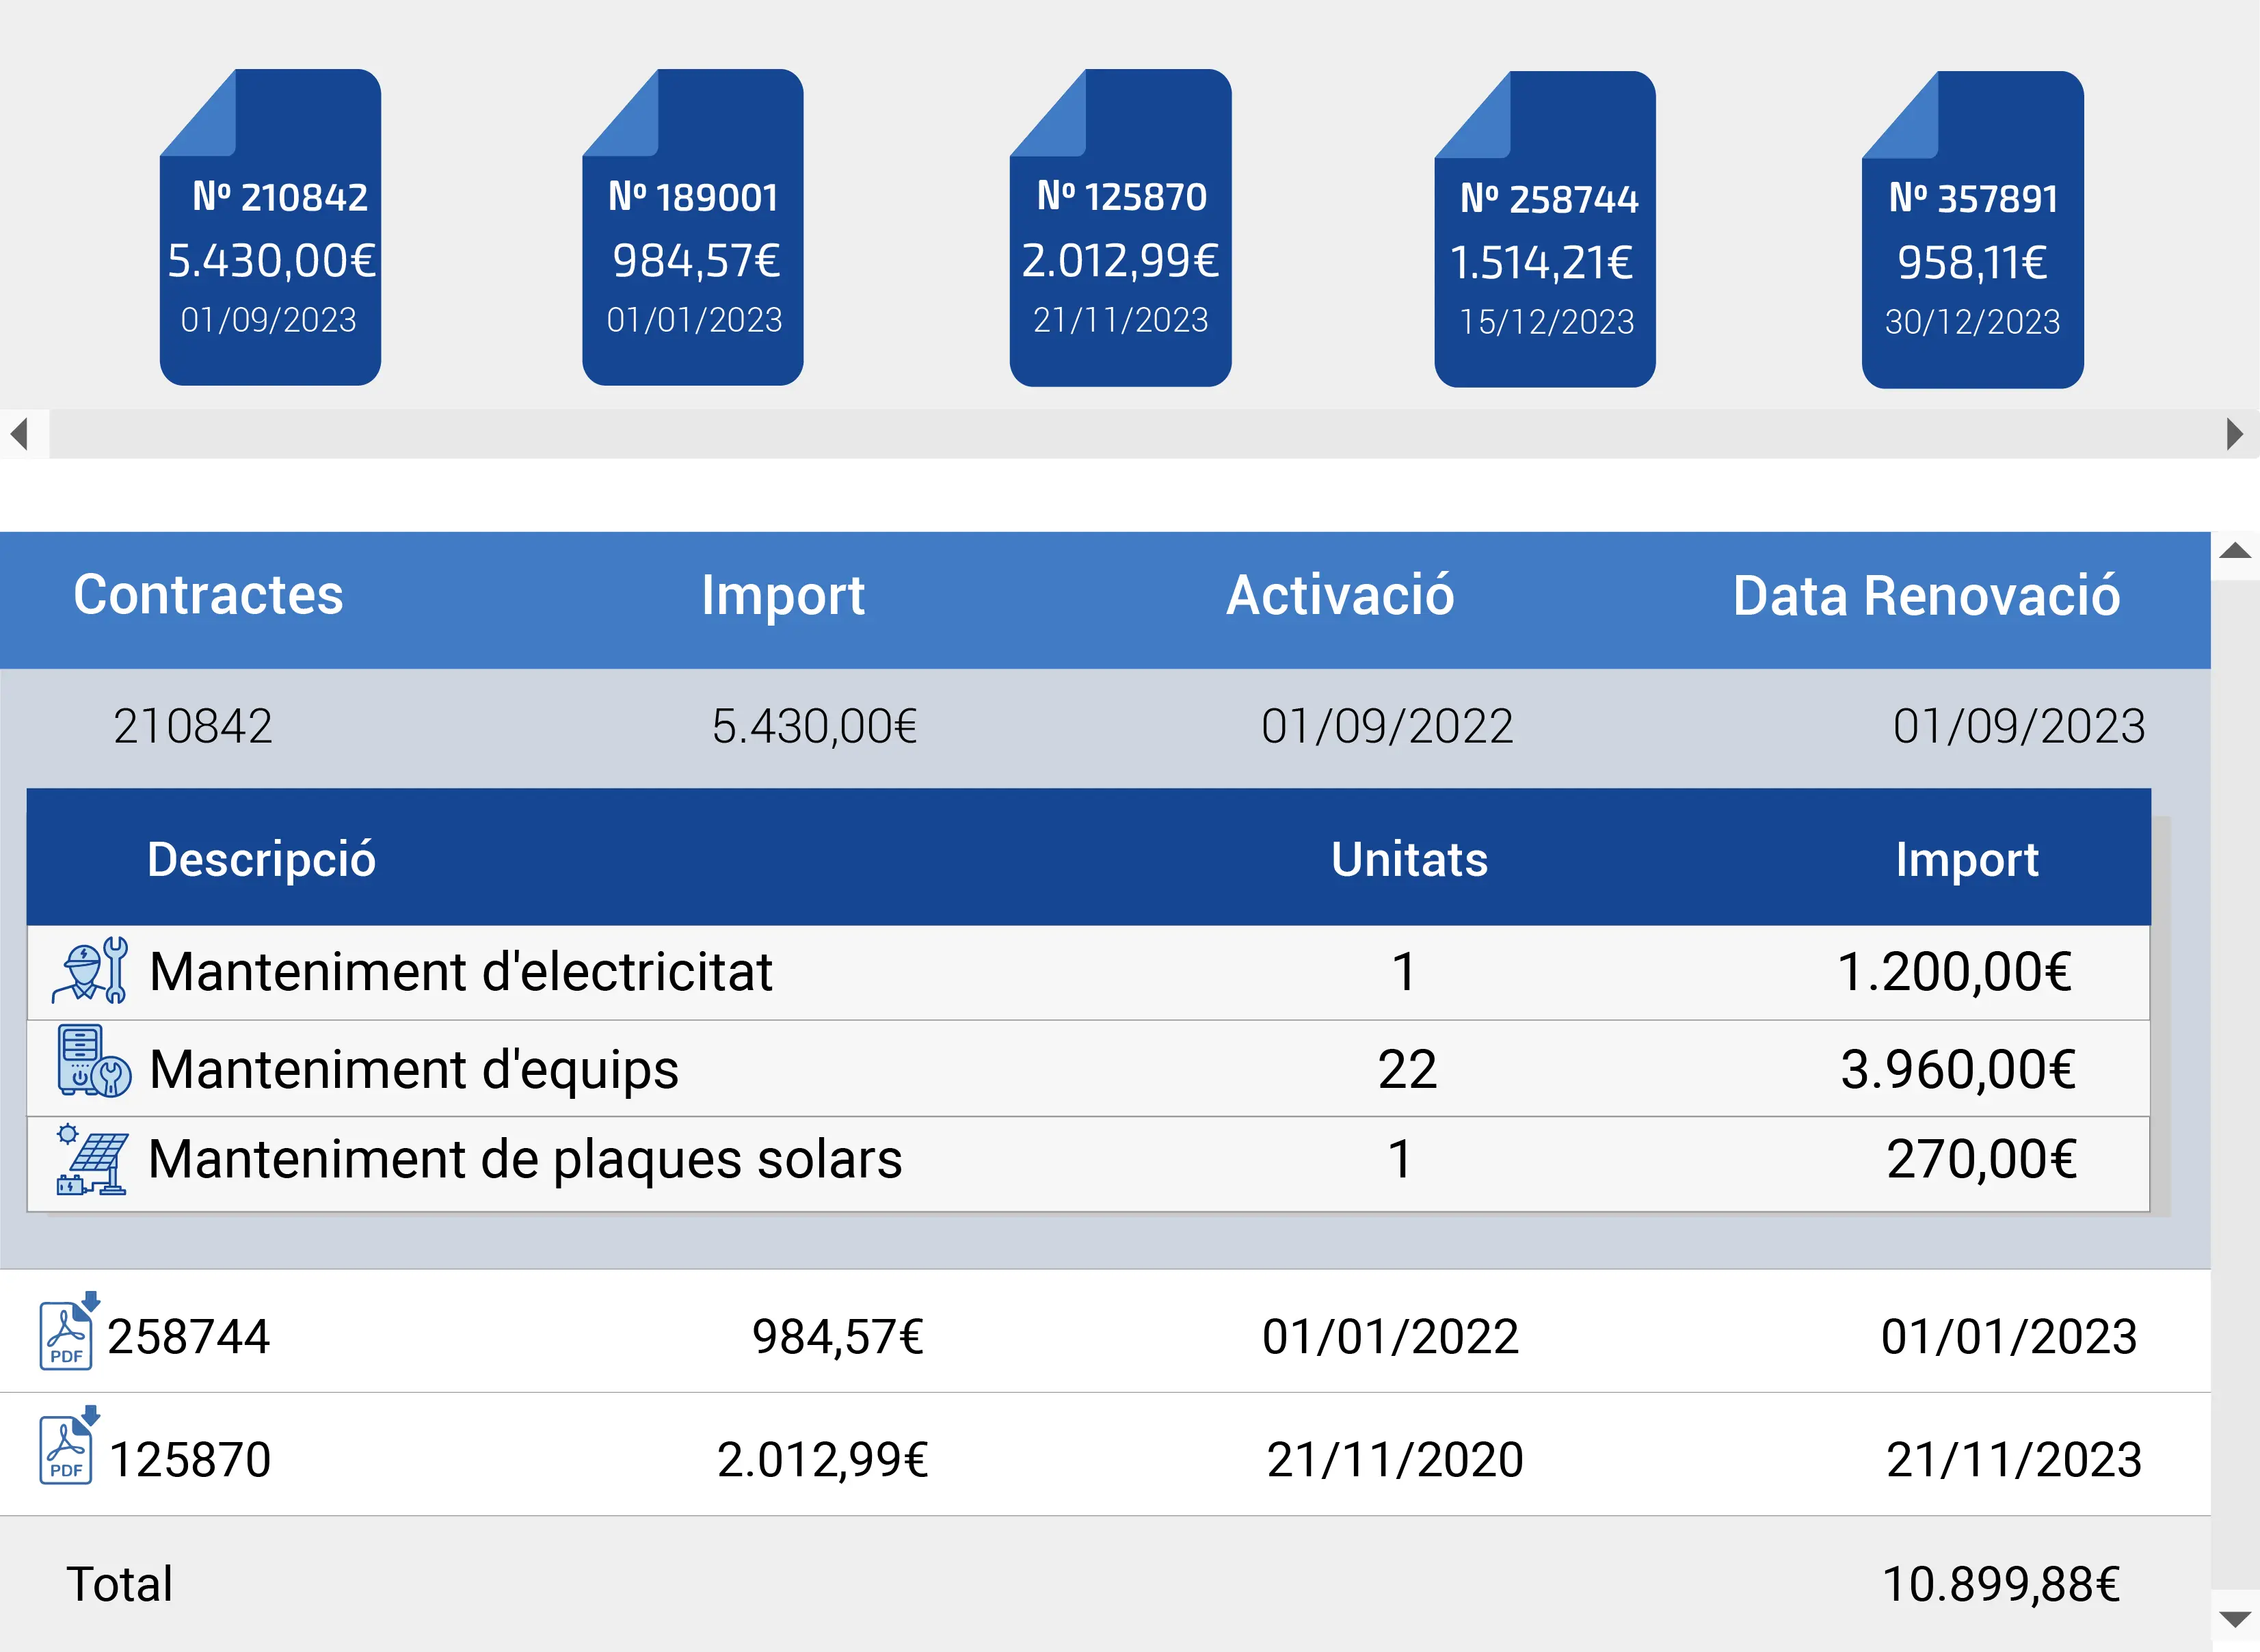2260x1652 pixels.
Task: Select Manteniment d'electricitat row text
Action: [x=461, y=971]
